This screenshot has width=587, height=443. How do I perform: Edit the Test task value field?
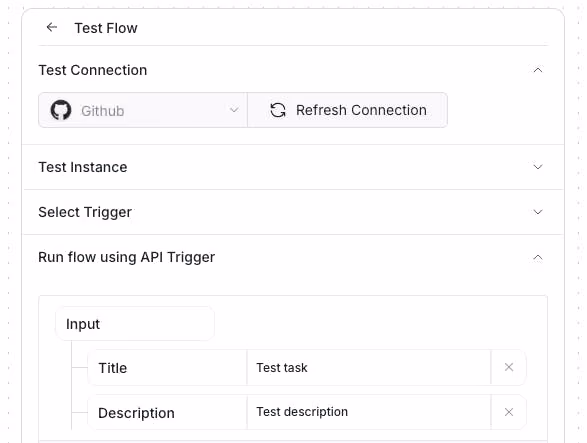(369, 368)
